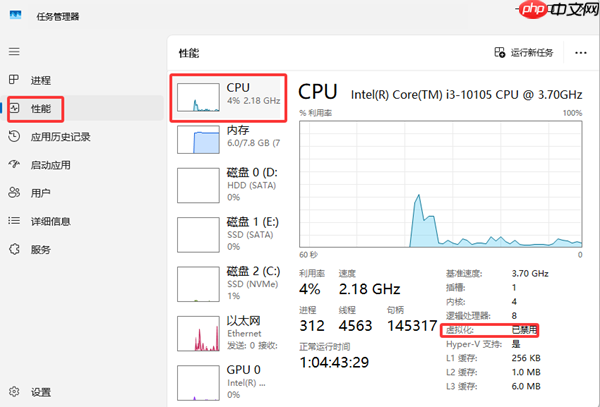This screenshot has width=600, height=407.
Task: Click the 设置 gear icon
Action: tap(14, 392)
